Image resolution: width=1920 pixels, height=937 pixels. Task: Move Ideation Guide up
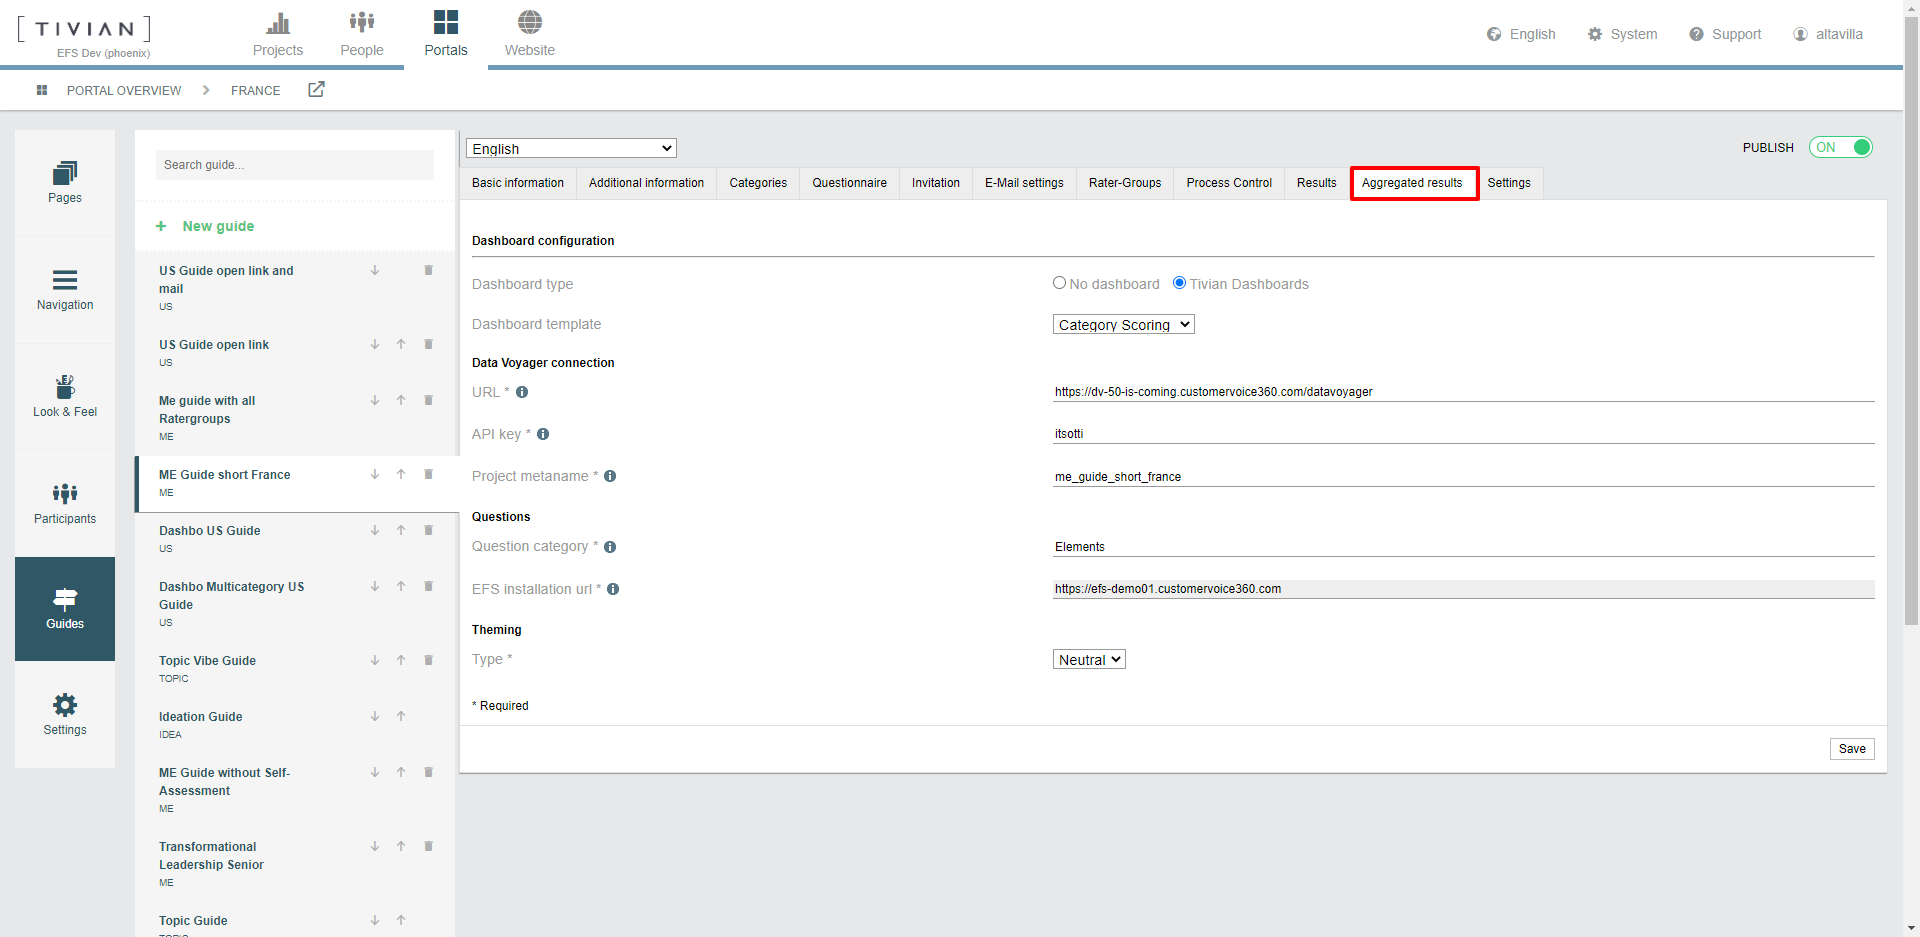point(401,716)
